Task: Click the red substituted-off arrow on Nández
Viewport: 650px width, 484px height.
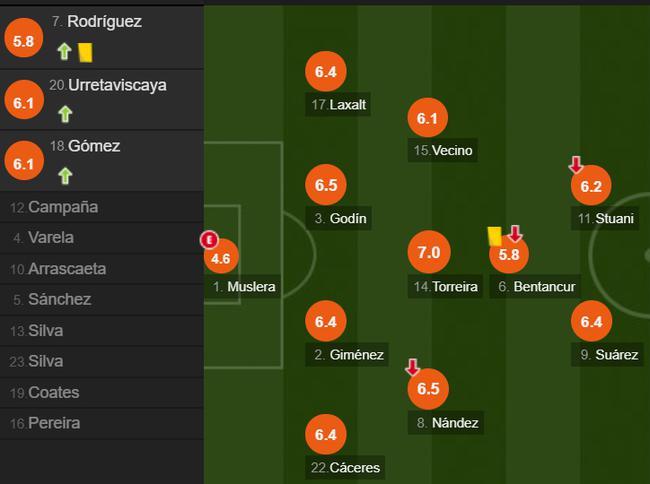Action: 412,367
